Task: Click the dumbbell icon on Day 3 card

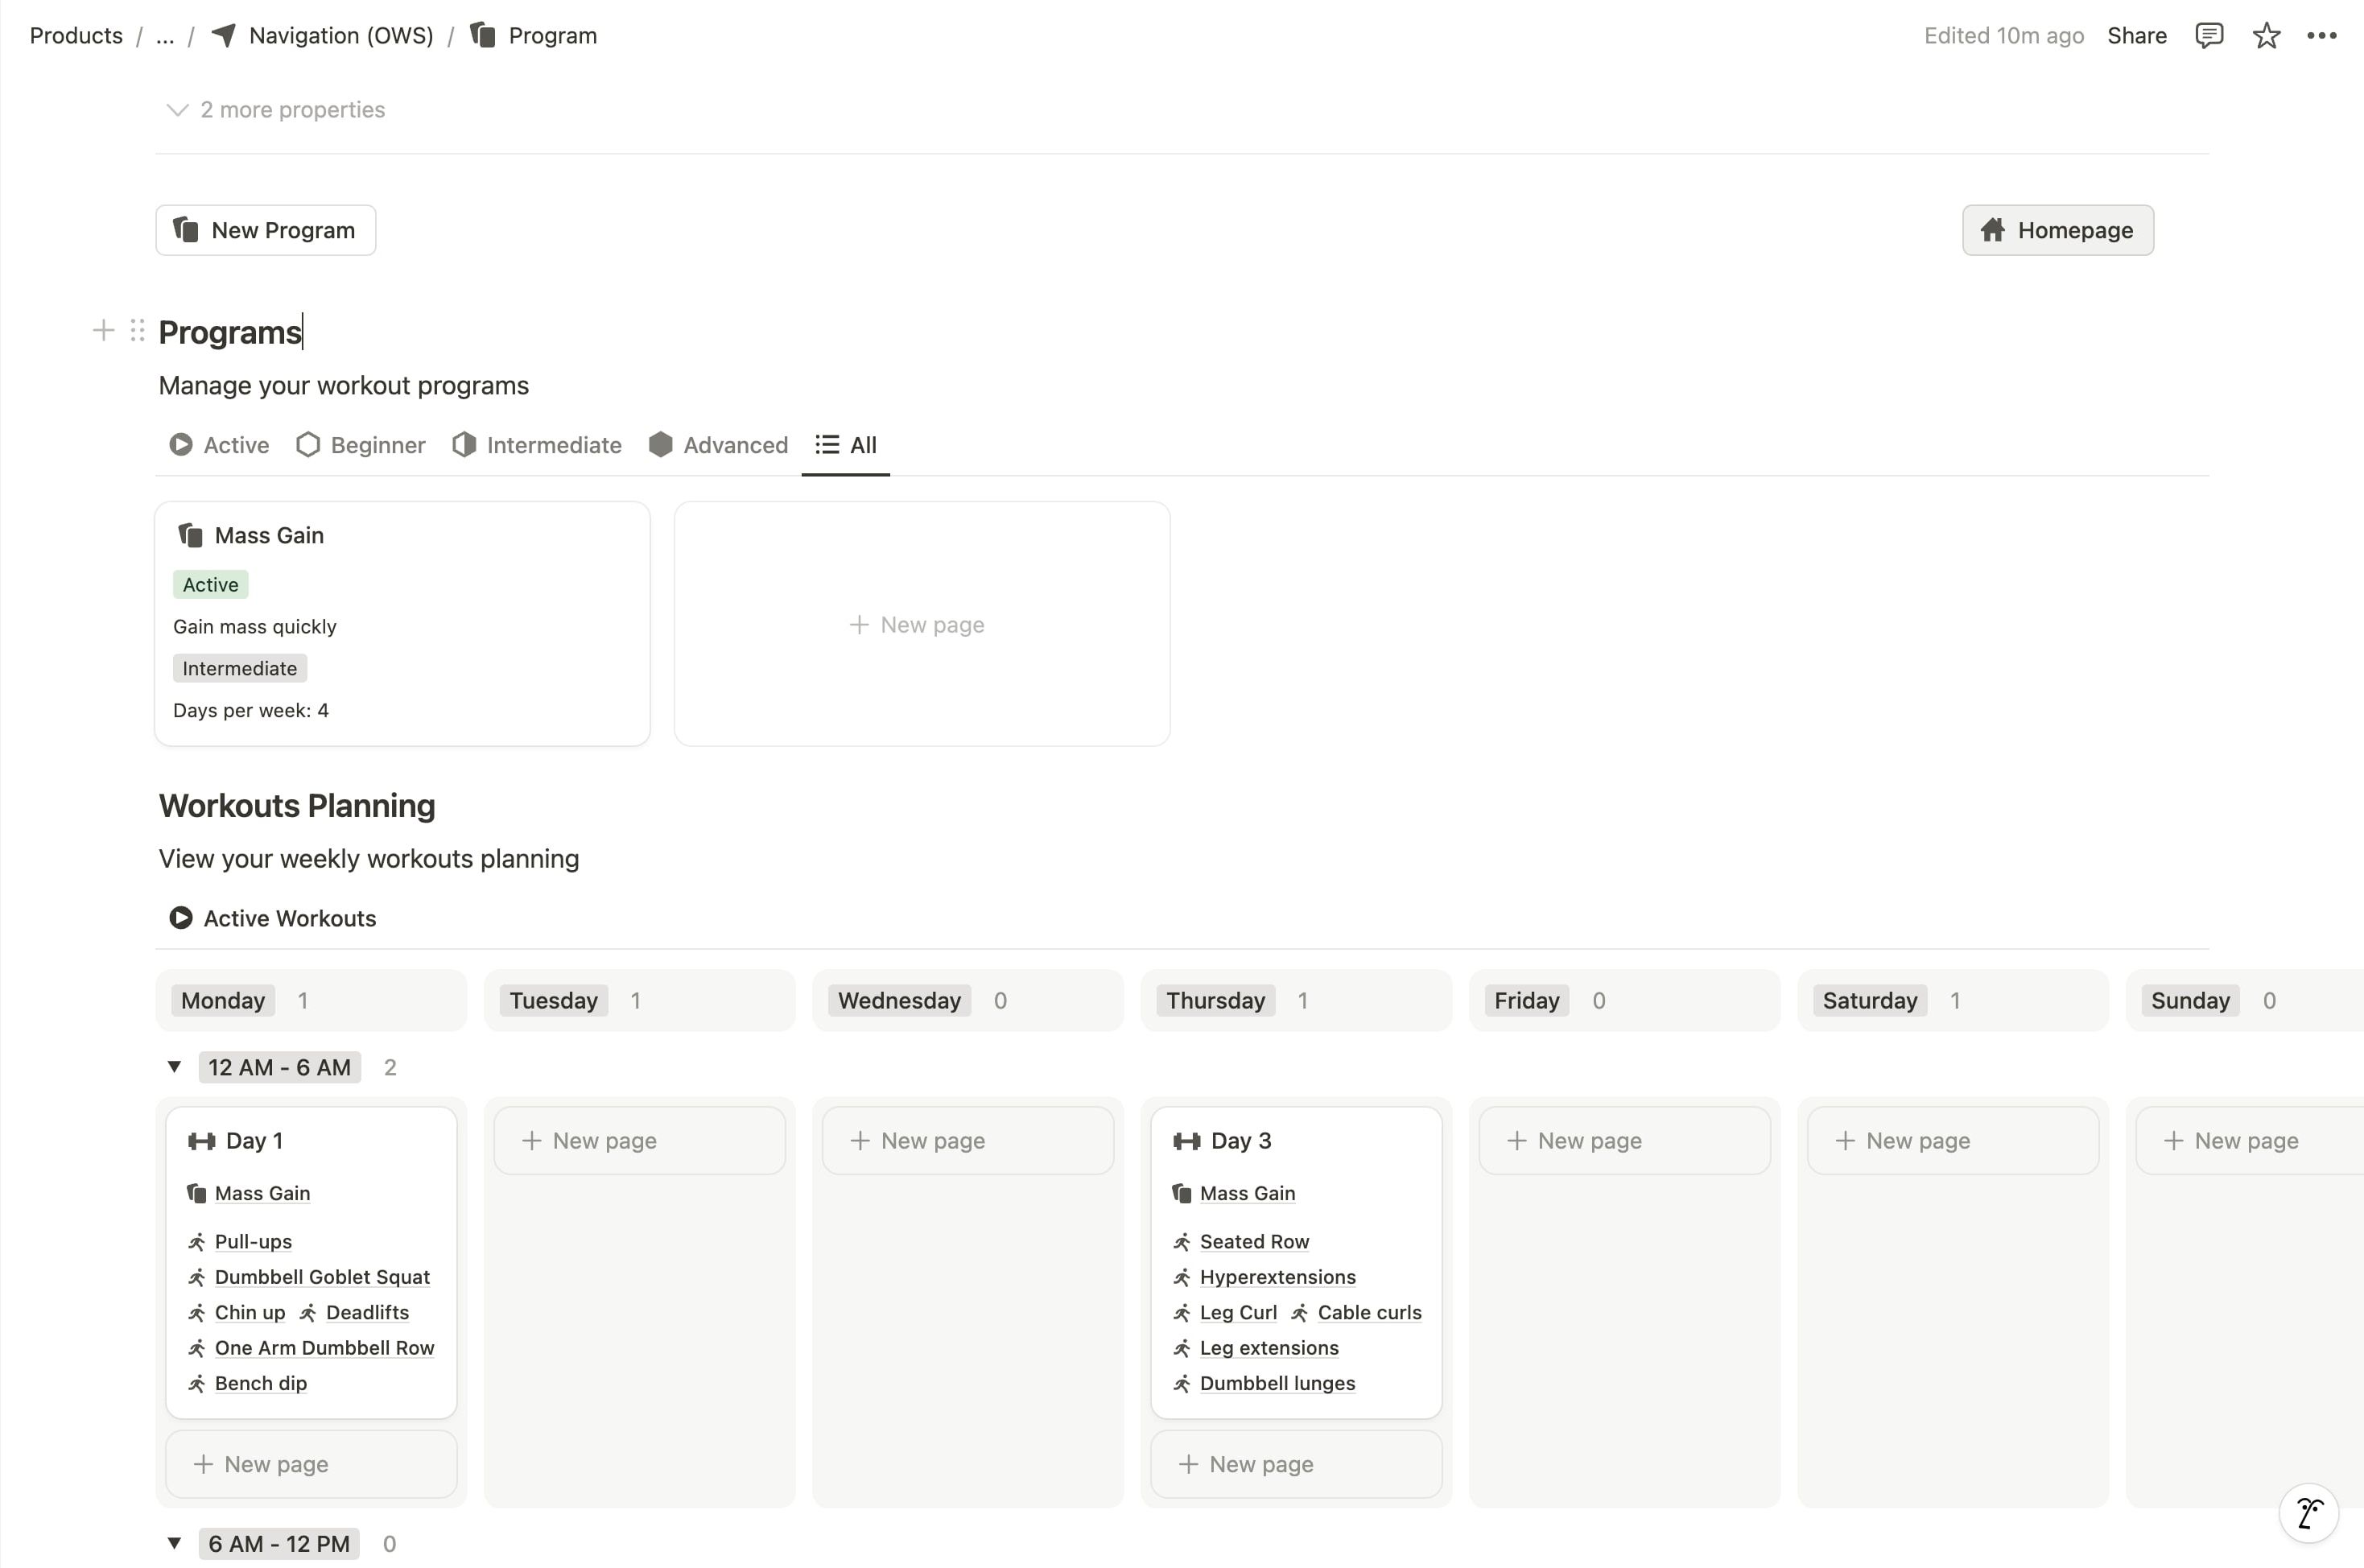Action: click(x=1186, y=1141)
